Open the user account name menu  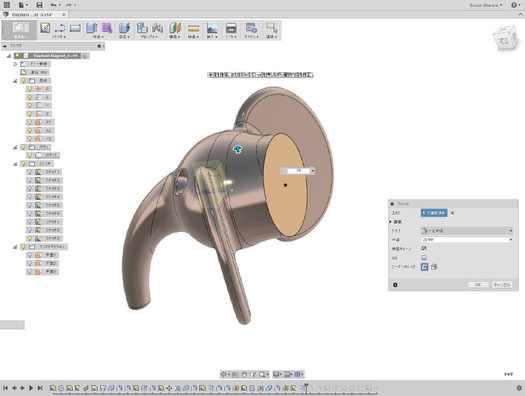485,5
